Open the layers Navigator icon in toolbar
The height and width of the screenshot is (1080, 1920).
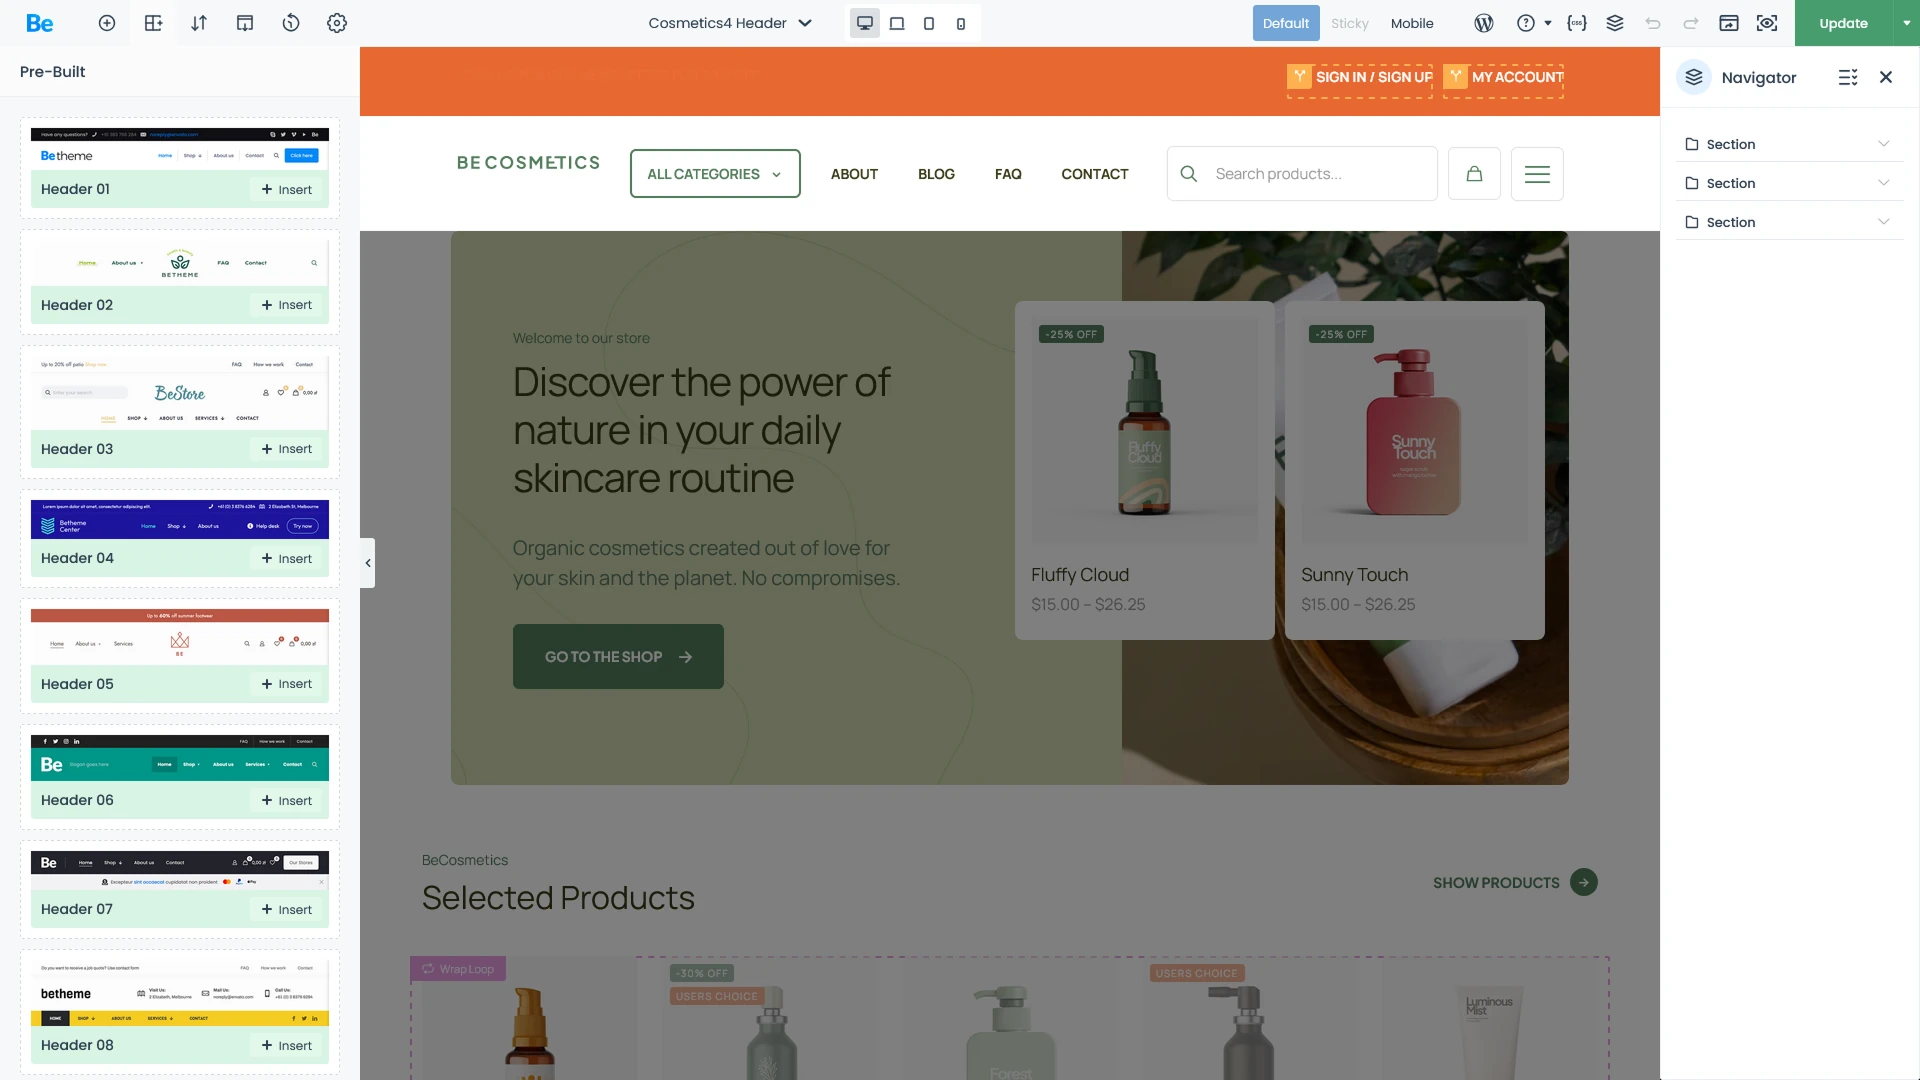pos(1614,22)
